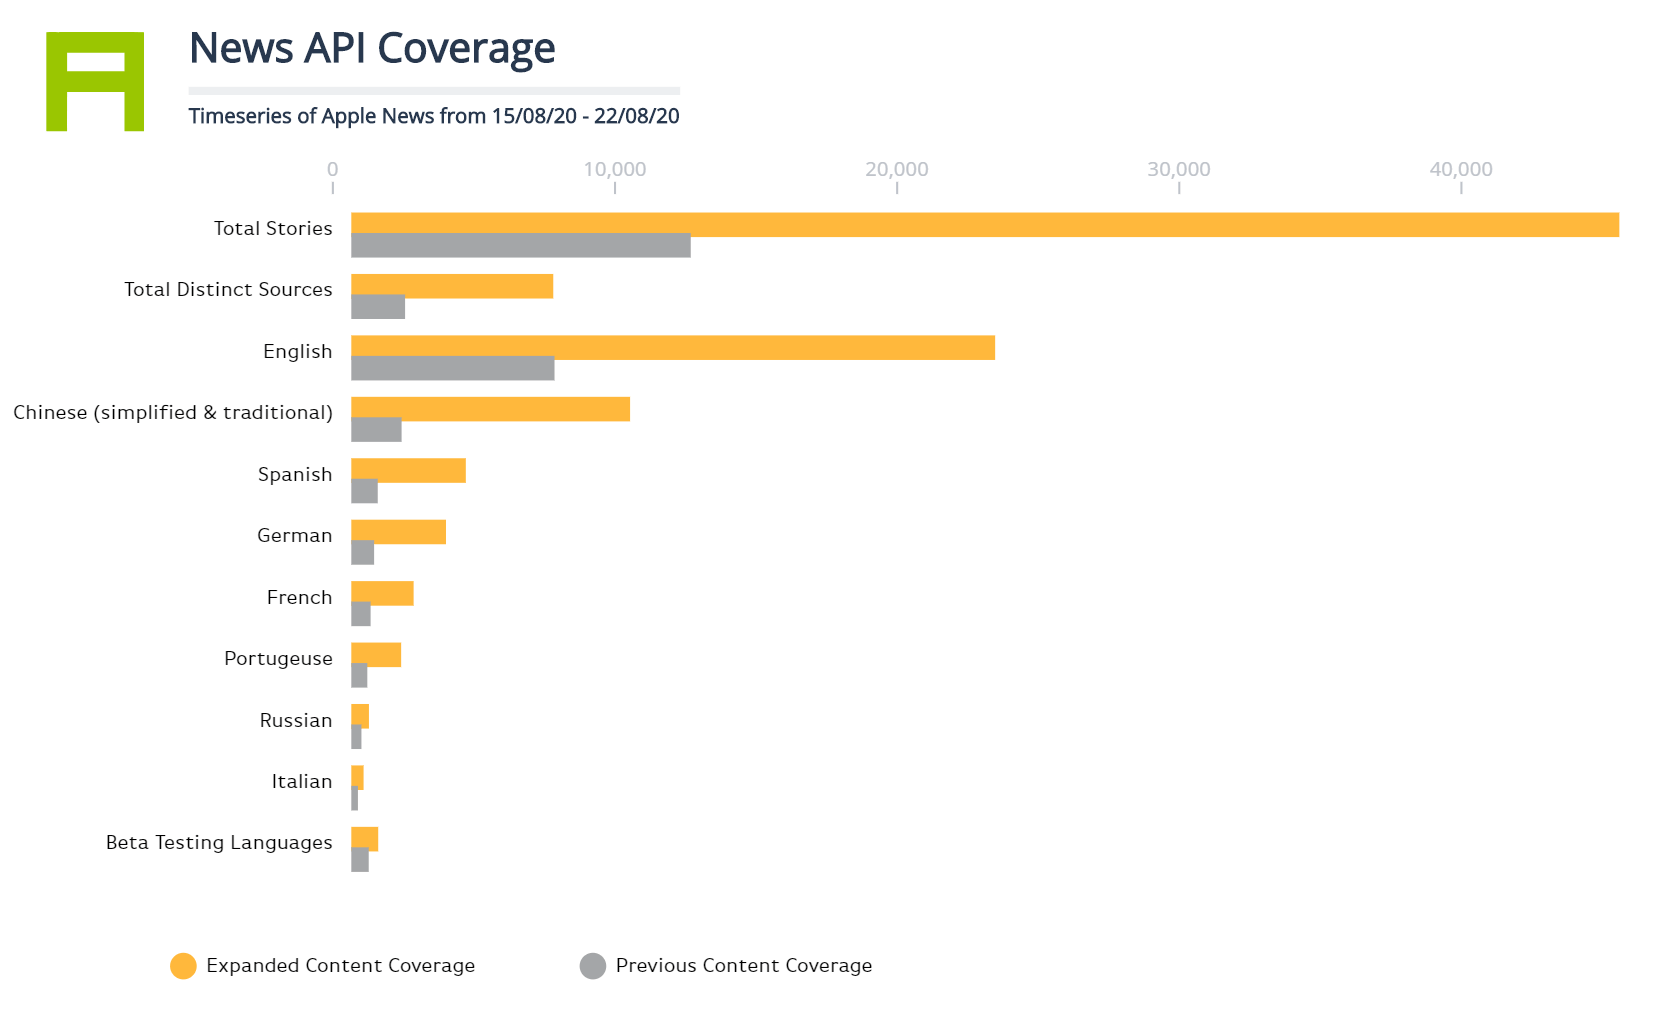Screen dimensions: 1661x1019
Task: Click the Portuguese category label
Action: click(x=278, y=659)
